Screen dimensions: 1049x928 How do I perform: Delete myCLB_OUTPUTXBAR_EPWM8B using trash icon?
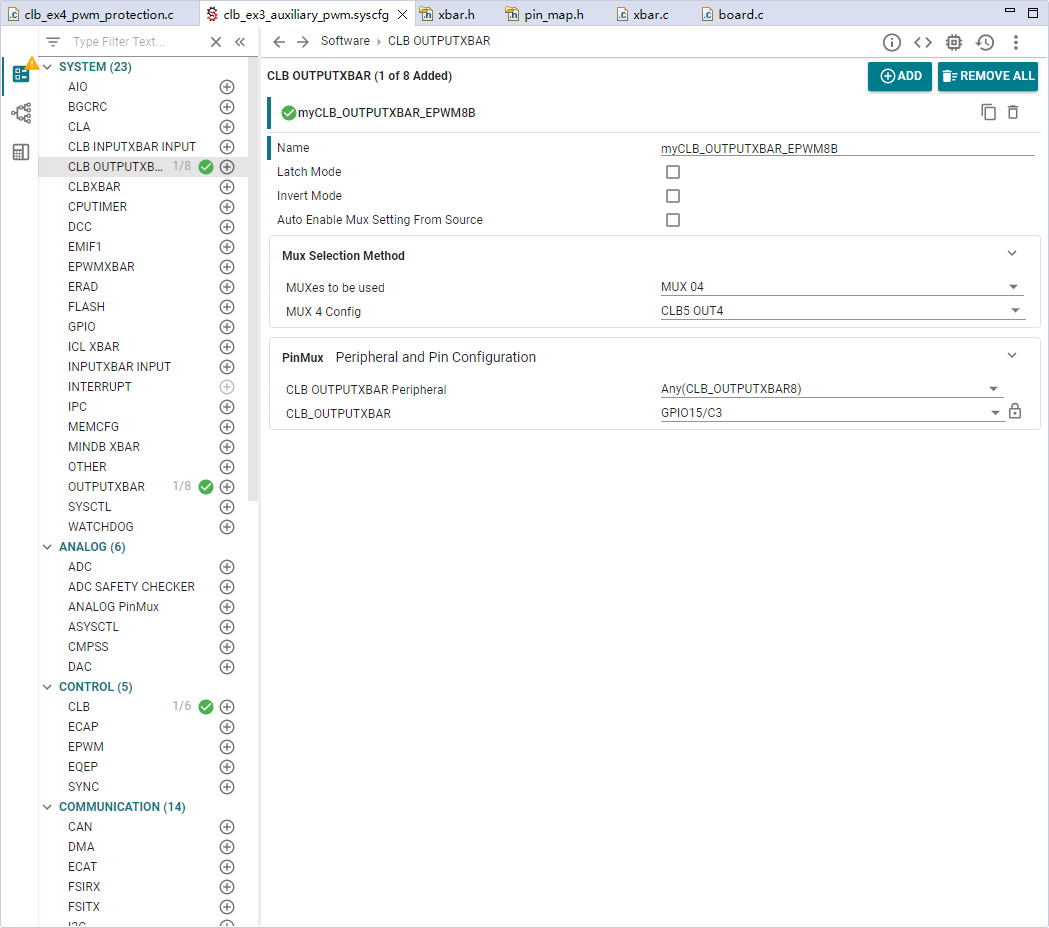[1013, 112]
